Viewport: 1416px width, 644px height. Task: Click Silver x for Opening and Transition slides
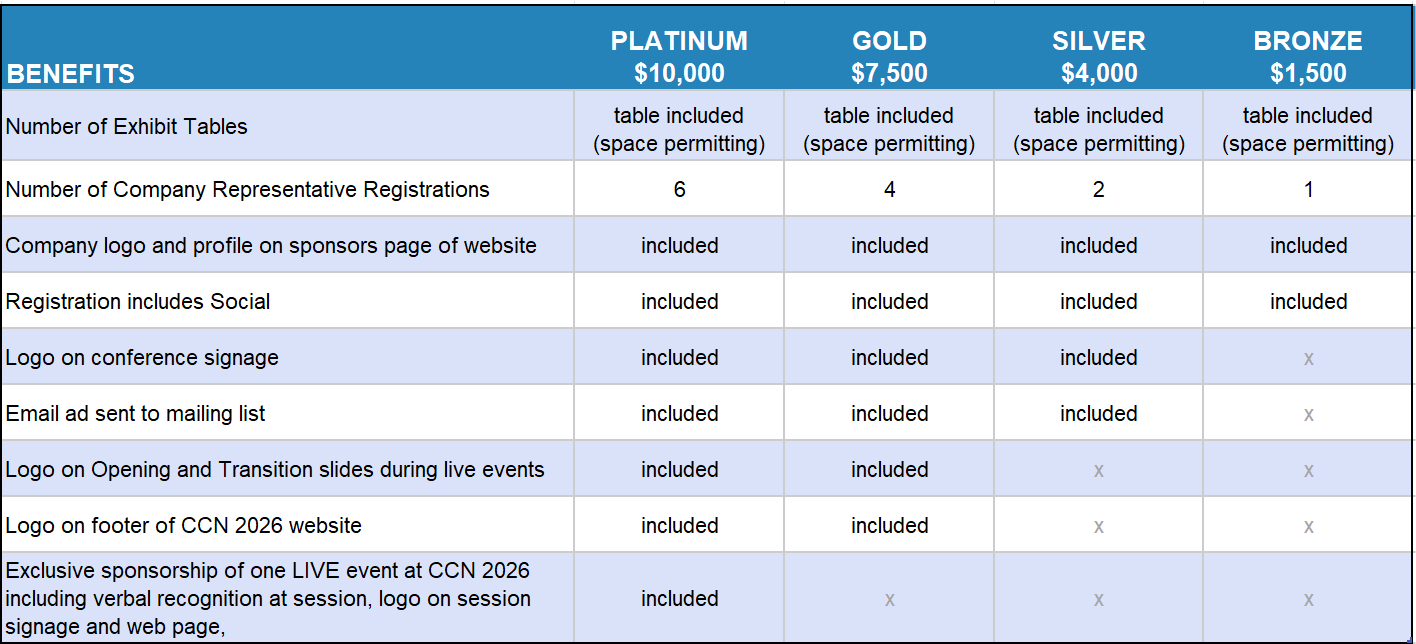[x=1098, y=470]
